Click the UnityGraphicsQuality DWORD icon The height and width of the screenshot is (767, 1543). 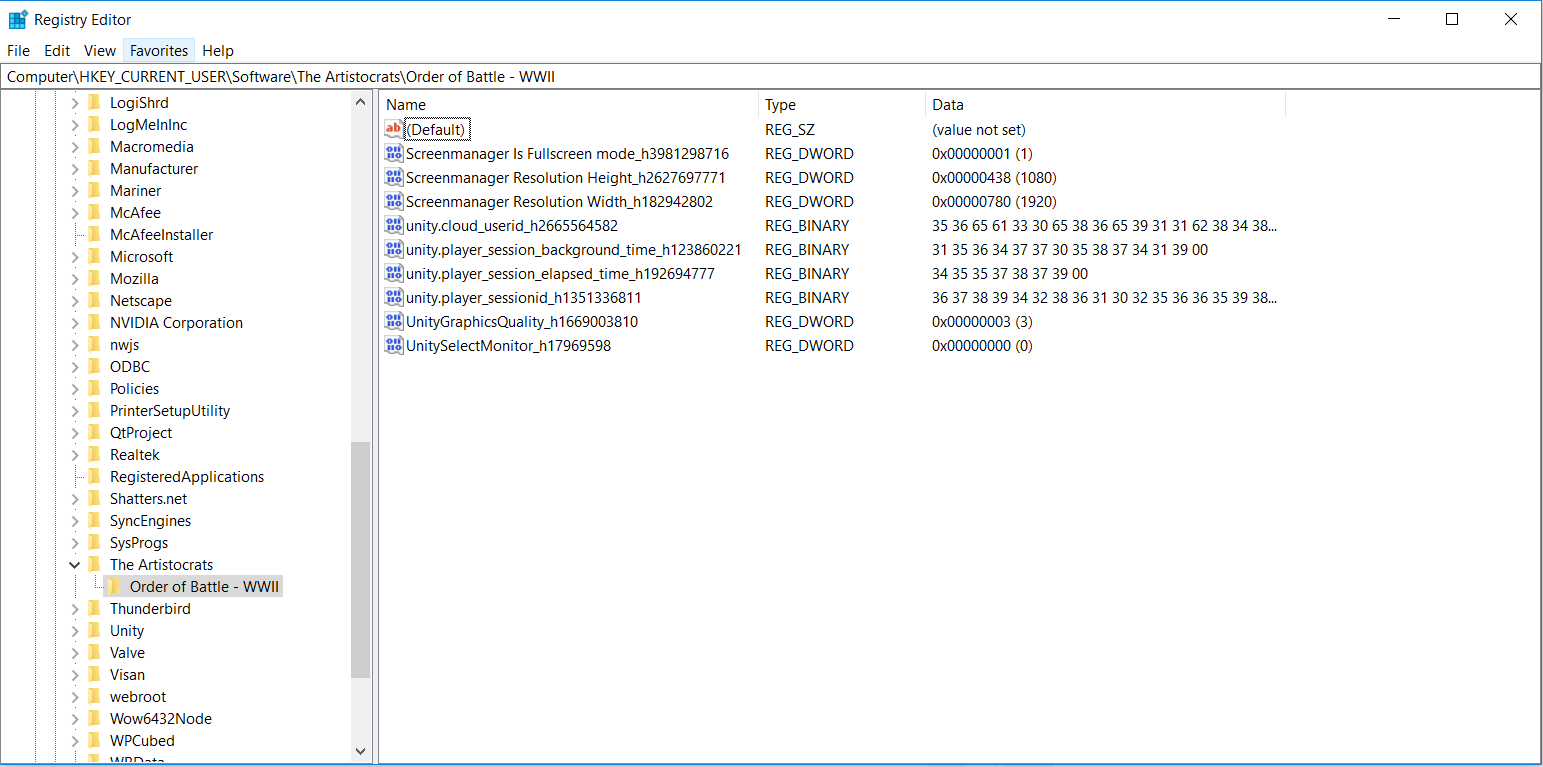(393, 321)
